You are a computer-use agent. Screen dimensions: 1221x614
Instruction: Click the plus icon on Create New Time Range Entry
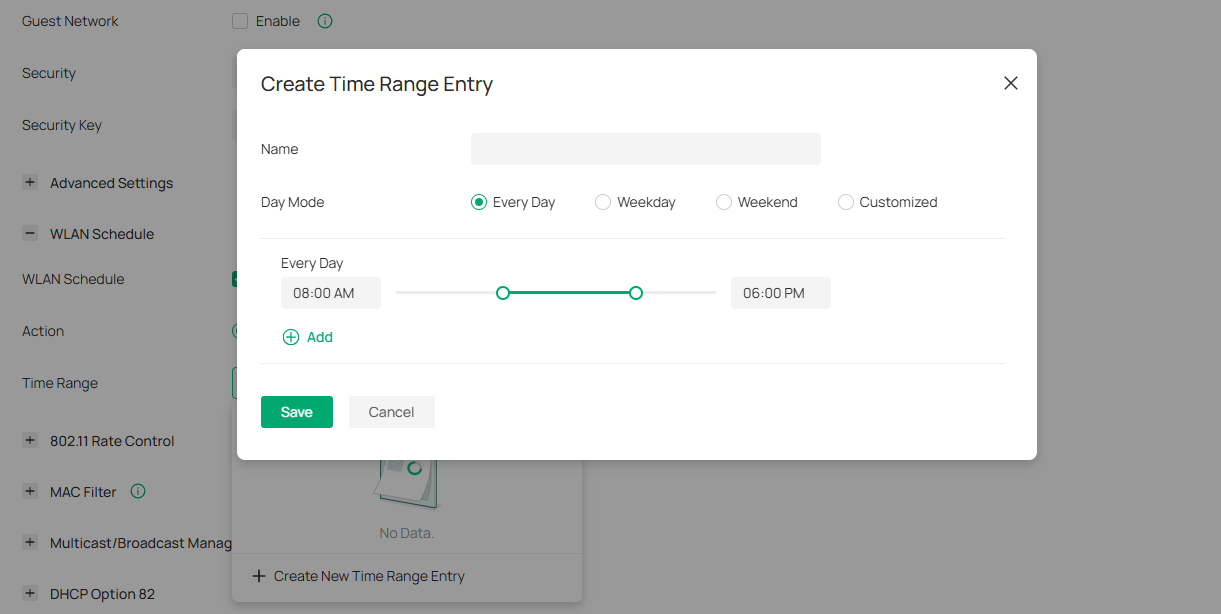[259, 575]
